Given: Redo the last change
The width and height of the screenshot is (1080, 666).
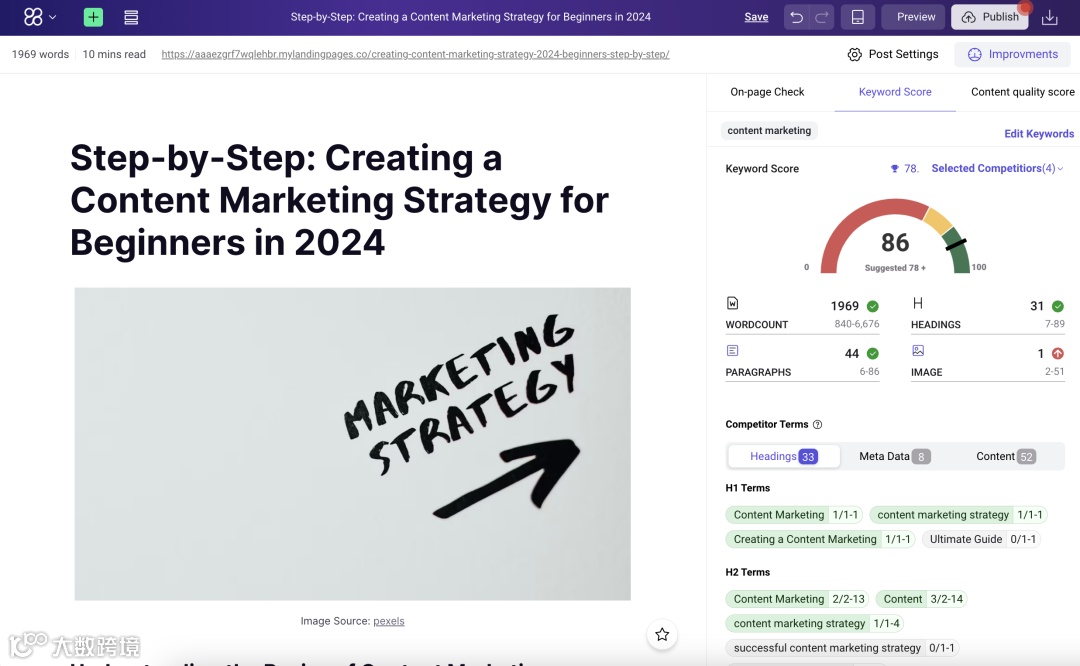Looking at the screenshot, I should (821, 17).
